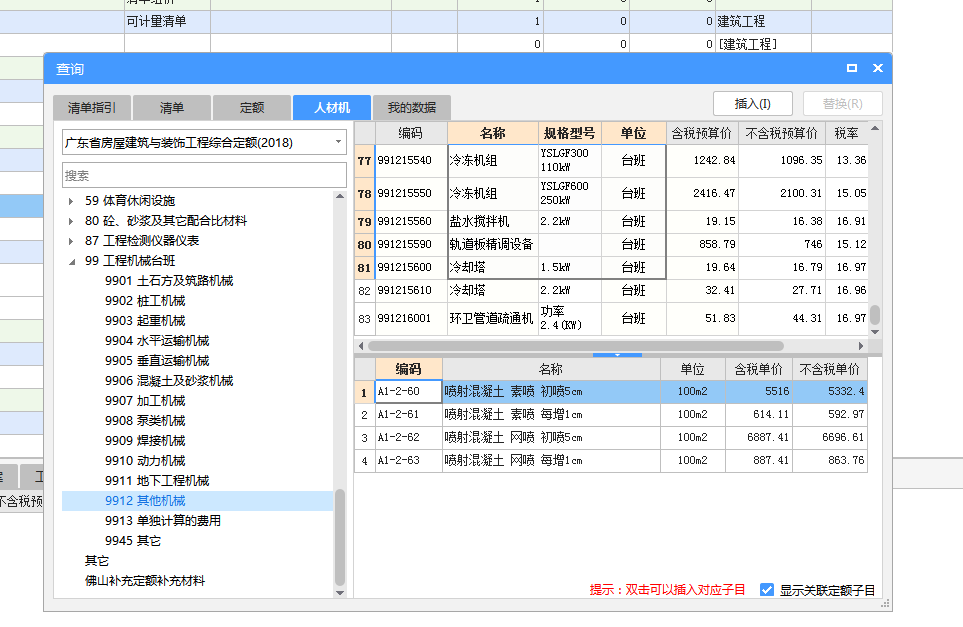Viewport: 963px width, 627px height.
Task: Click the dialog resize grip corner
Action: point(886,604)
